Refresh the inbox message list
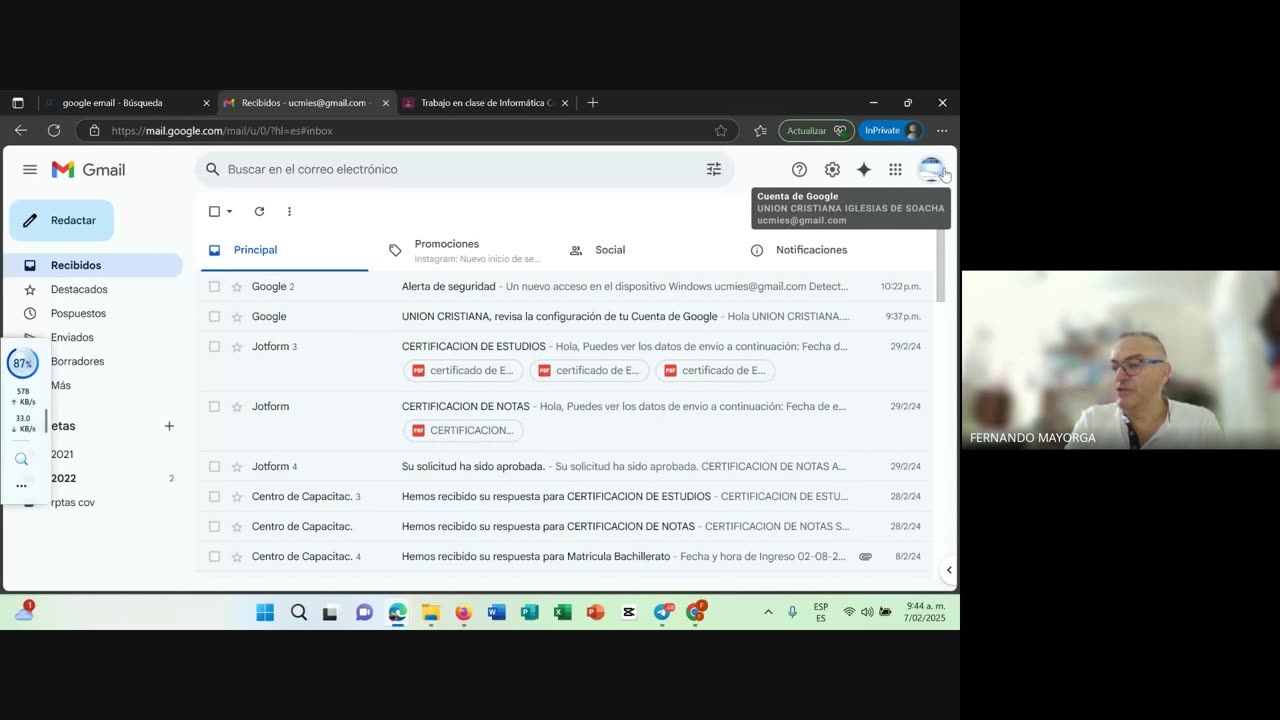The image size is (1280, 720). (x=259, y=211)
